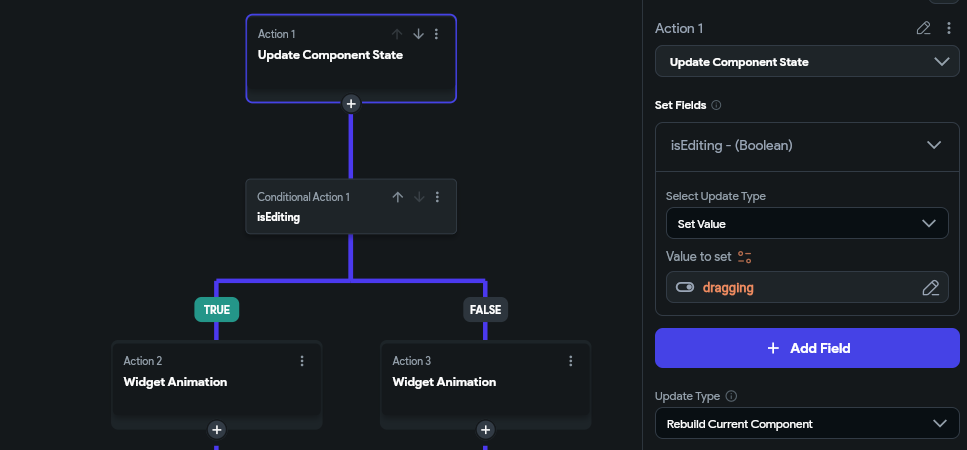967x450 pixels.
Task: Show Set Fields info tooltip icon
Action: 716,105
